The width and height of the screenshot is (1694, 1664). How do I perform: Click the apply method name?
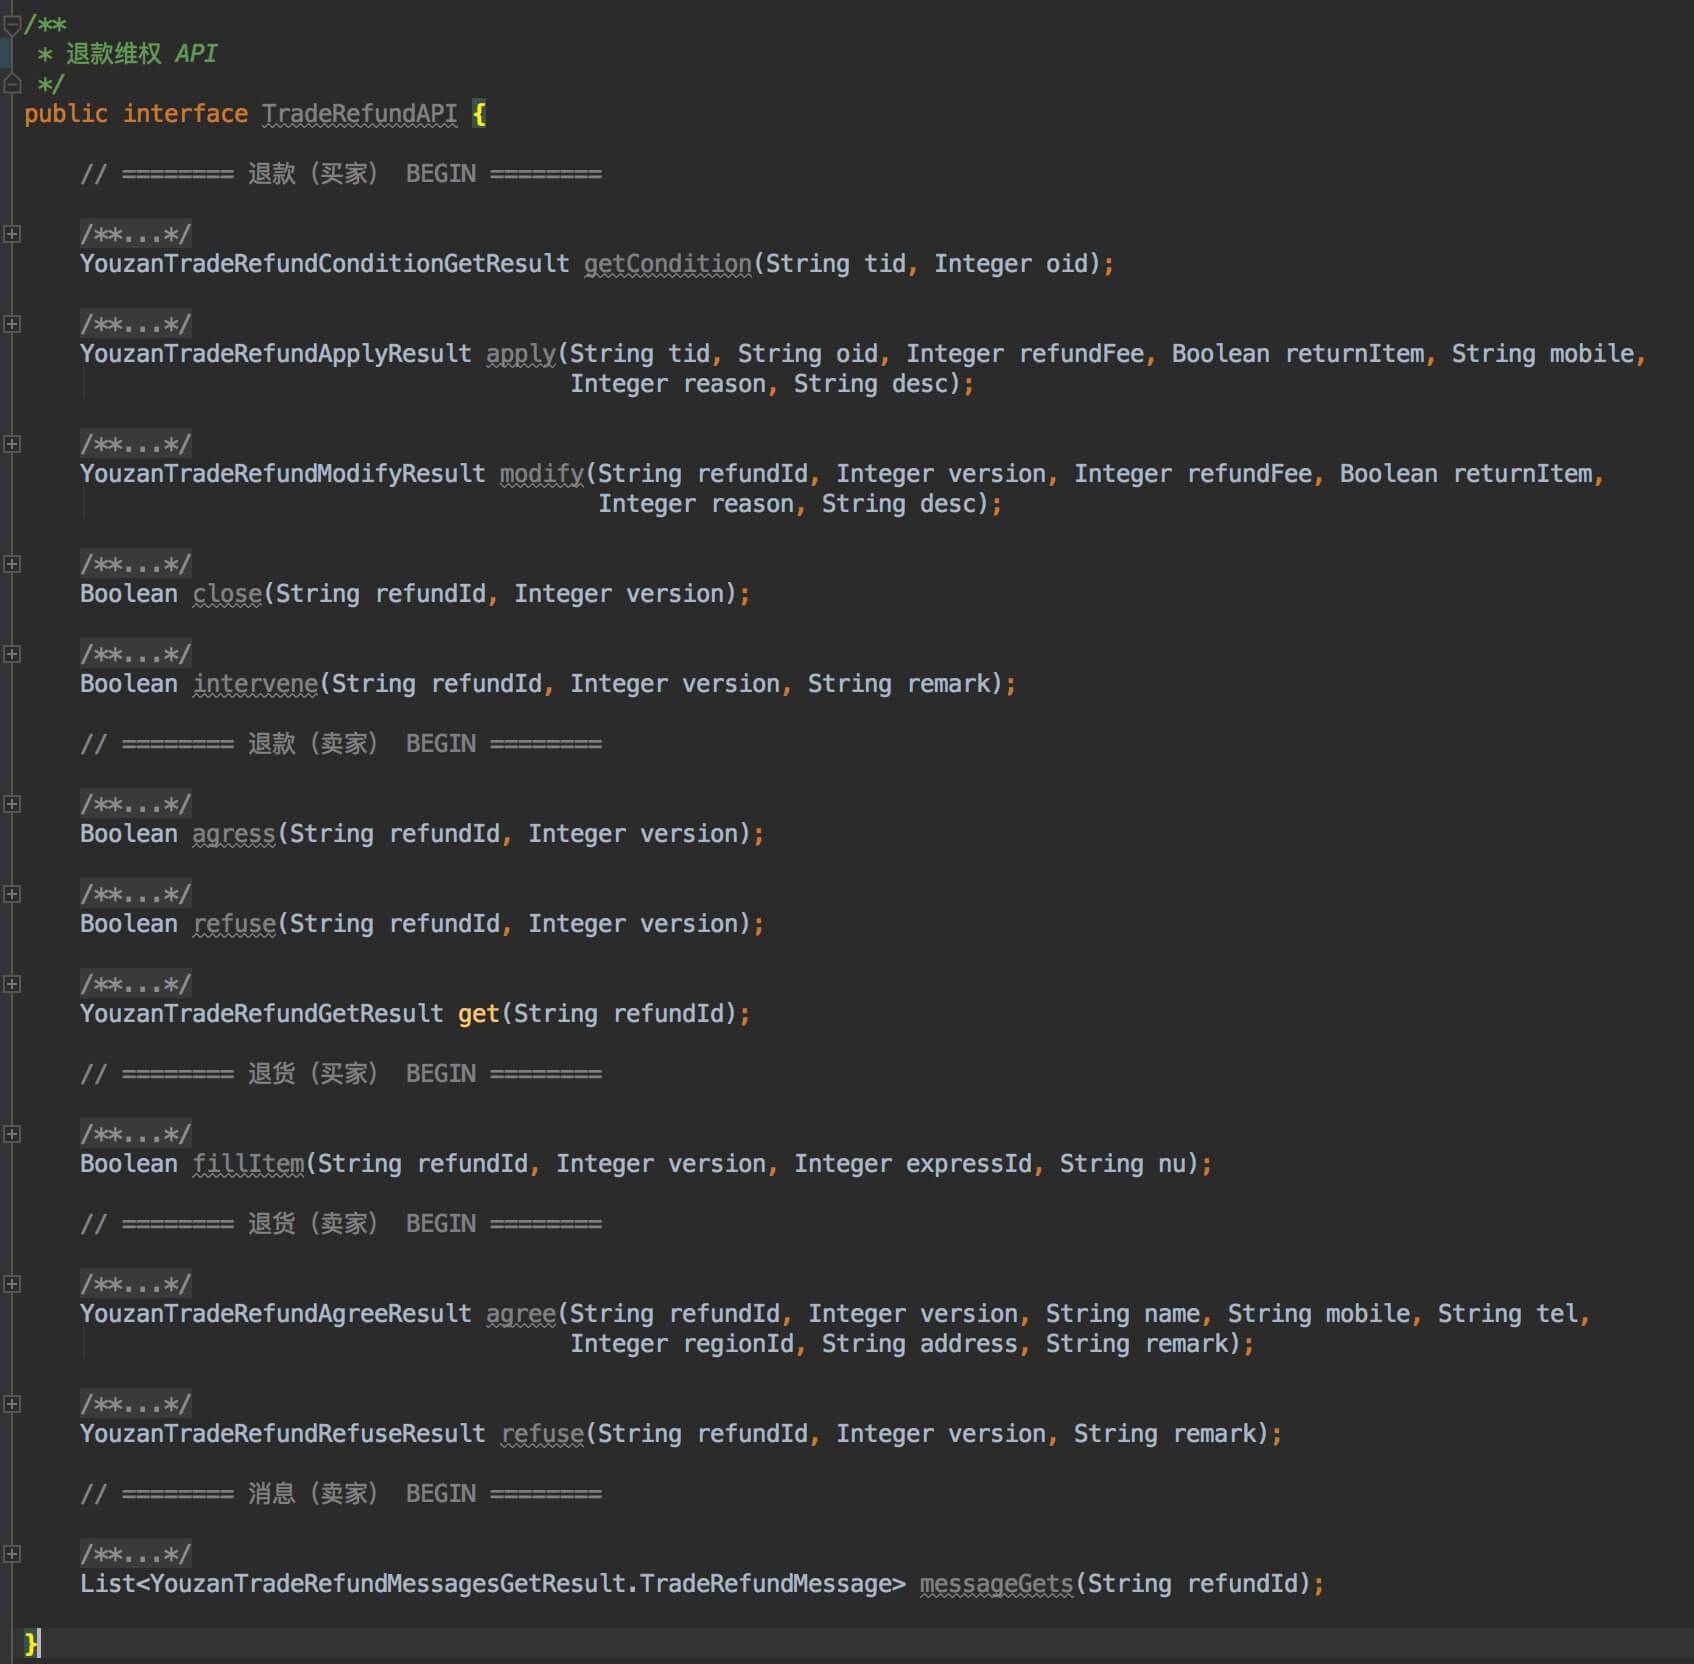point(521,354)
